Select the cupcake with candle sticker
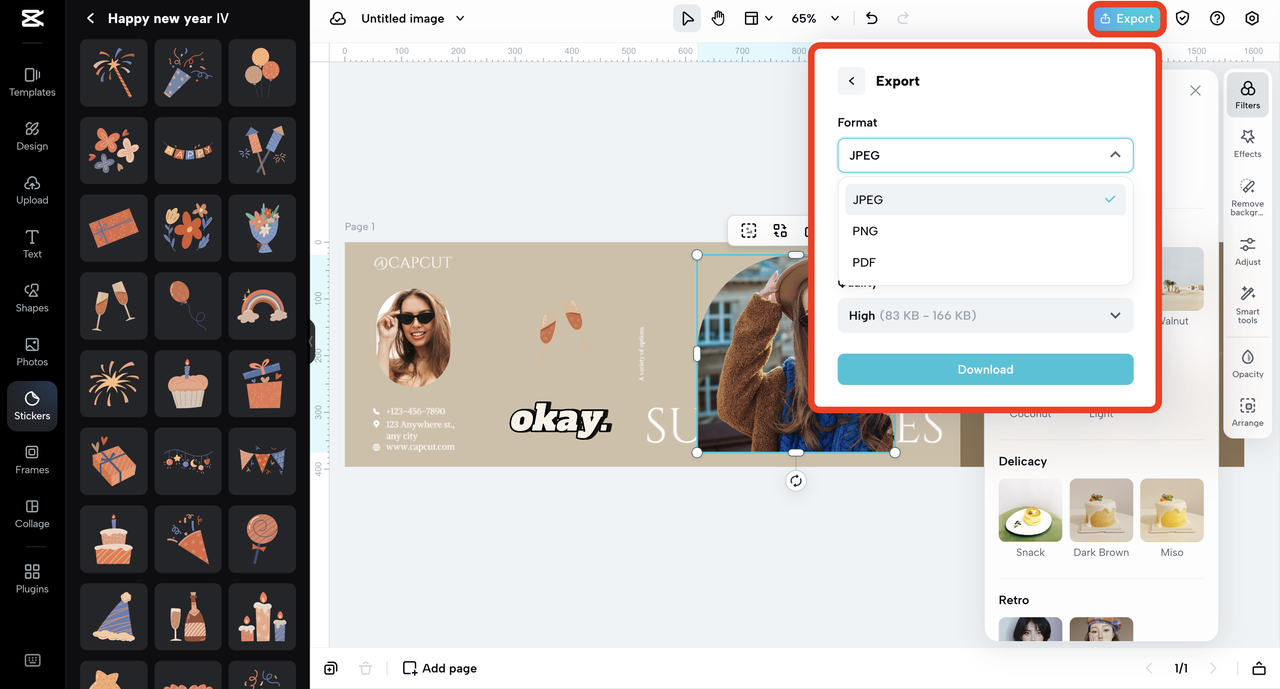 tap(188, 383)
